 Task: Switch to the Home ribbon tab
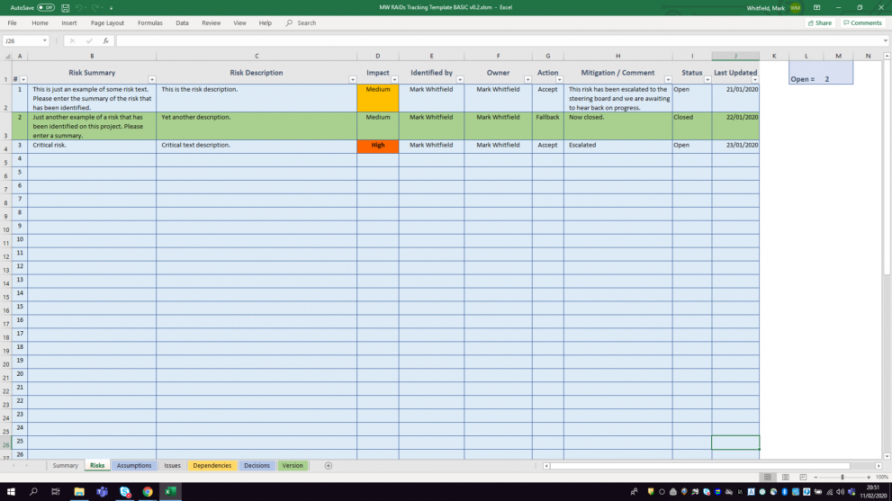40,23
